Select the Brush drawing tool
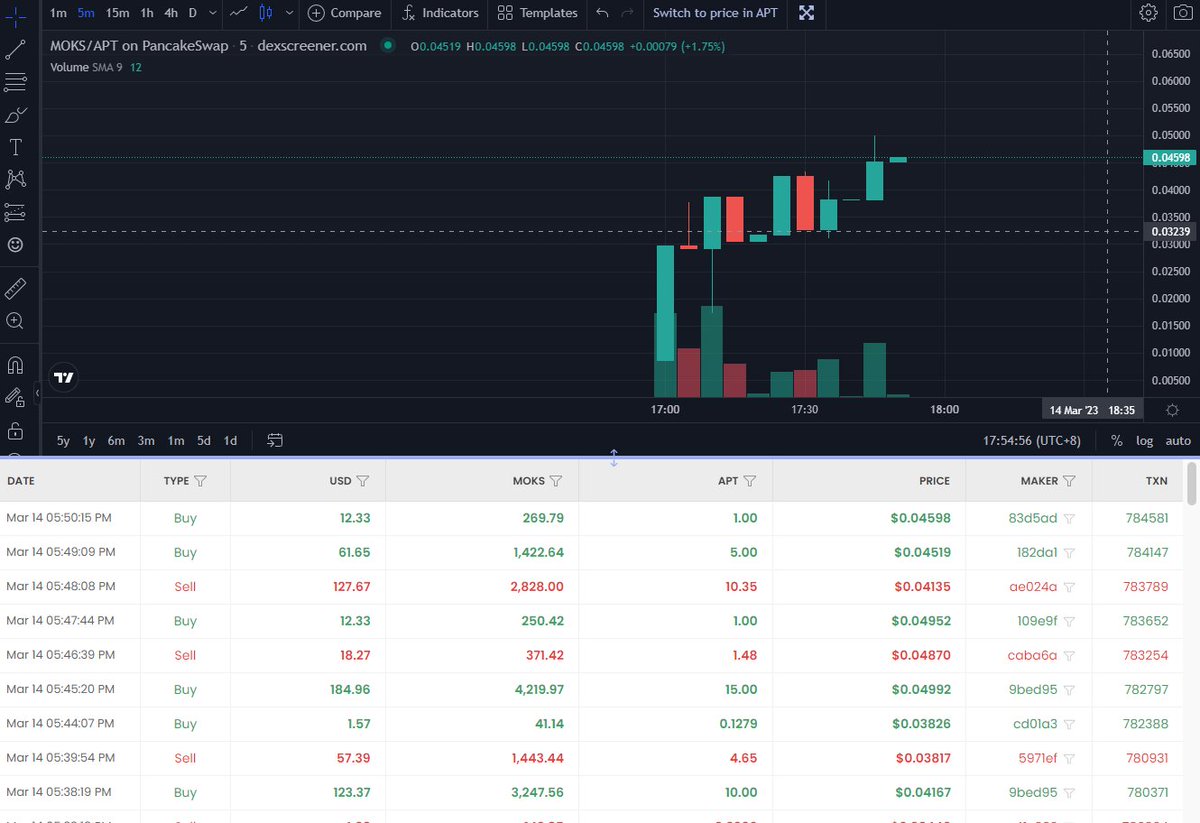 pyautogui.click(x=15, y=115)
